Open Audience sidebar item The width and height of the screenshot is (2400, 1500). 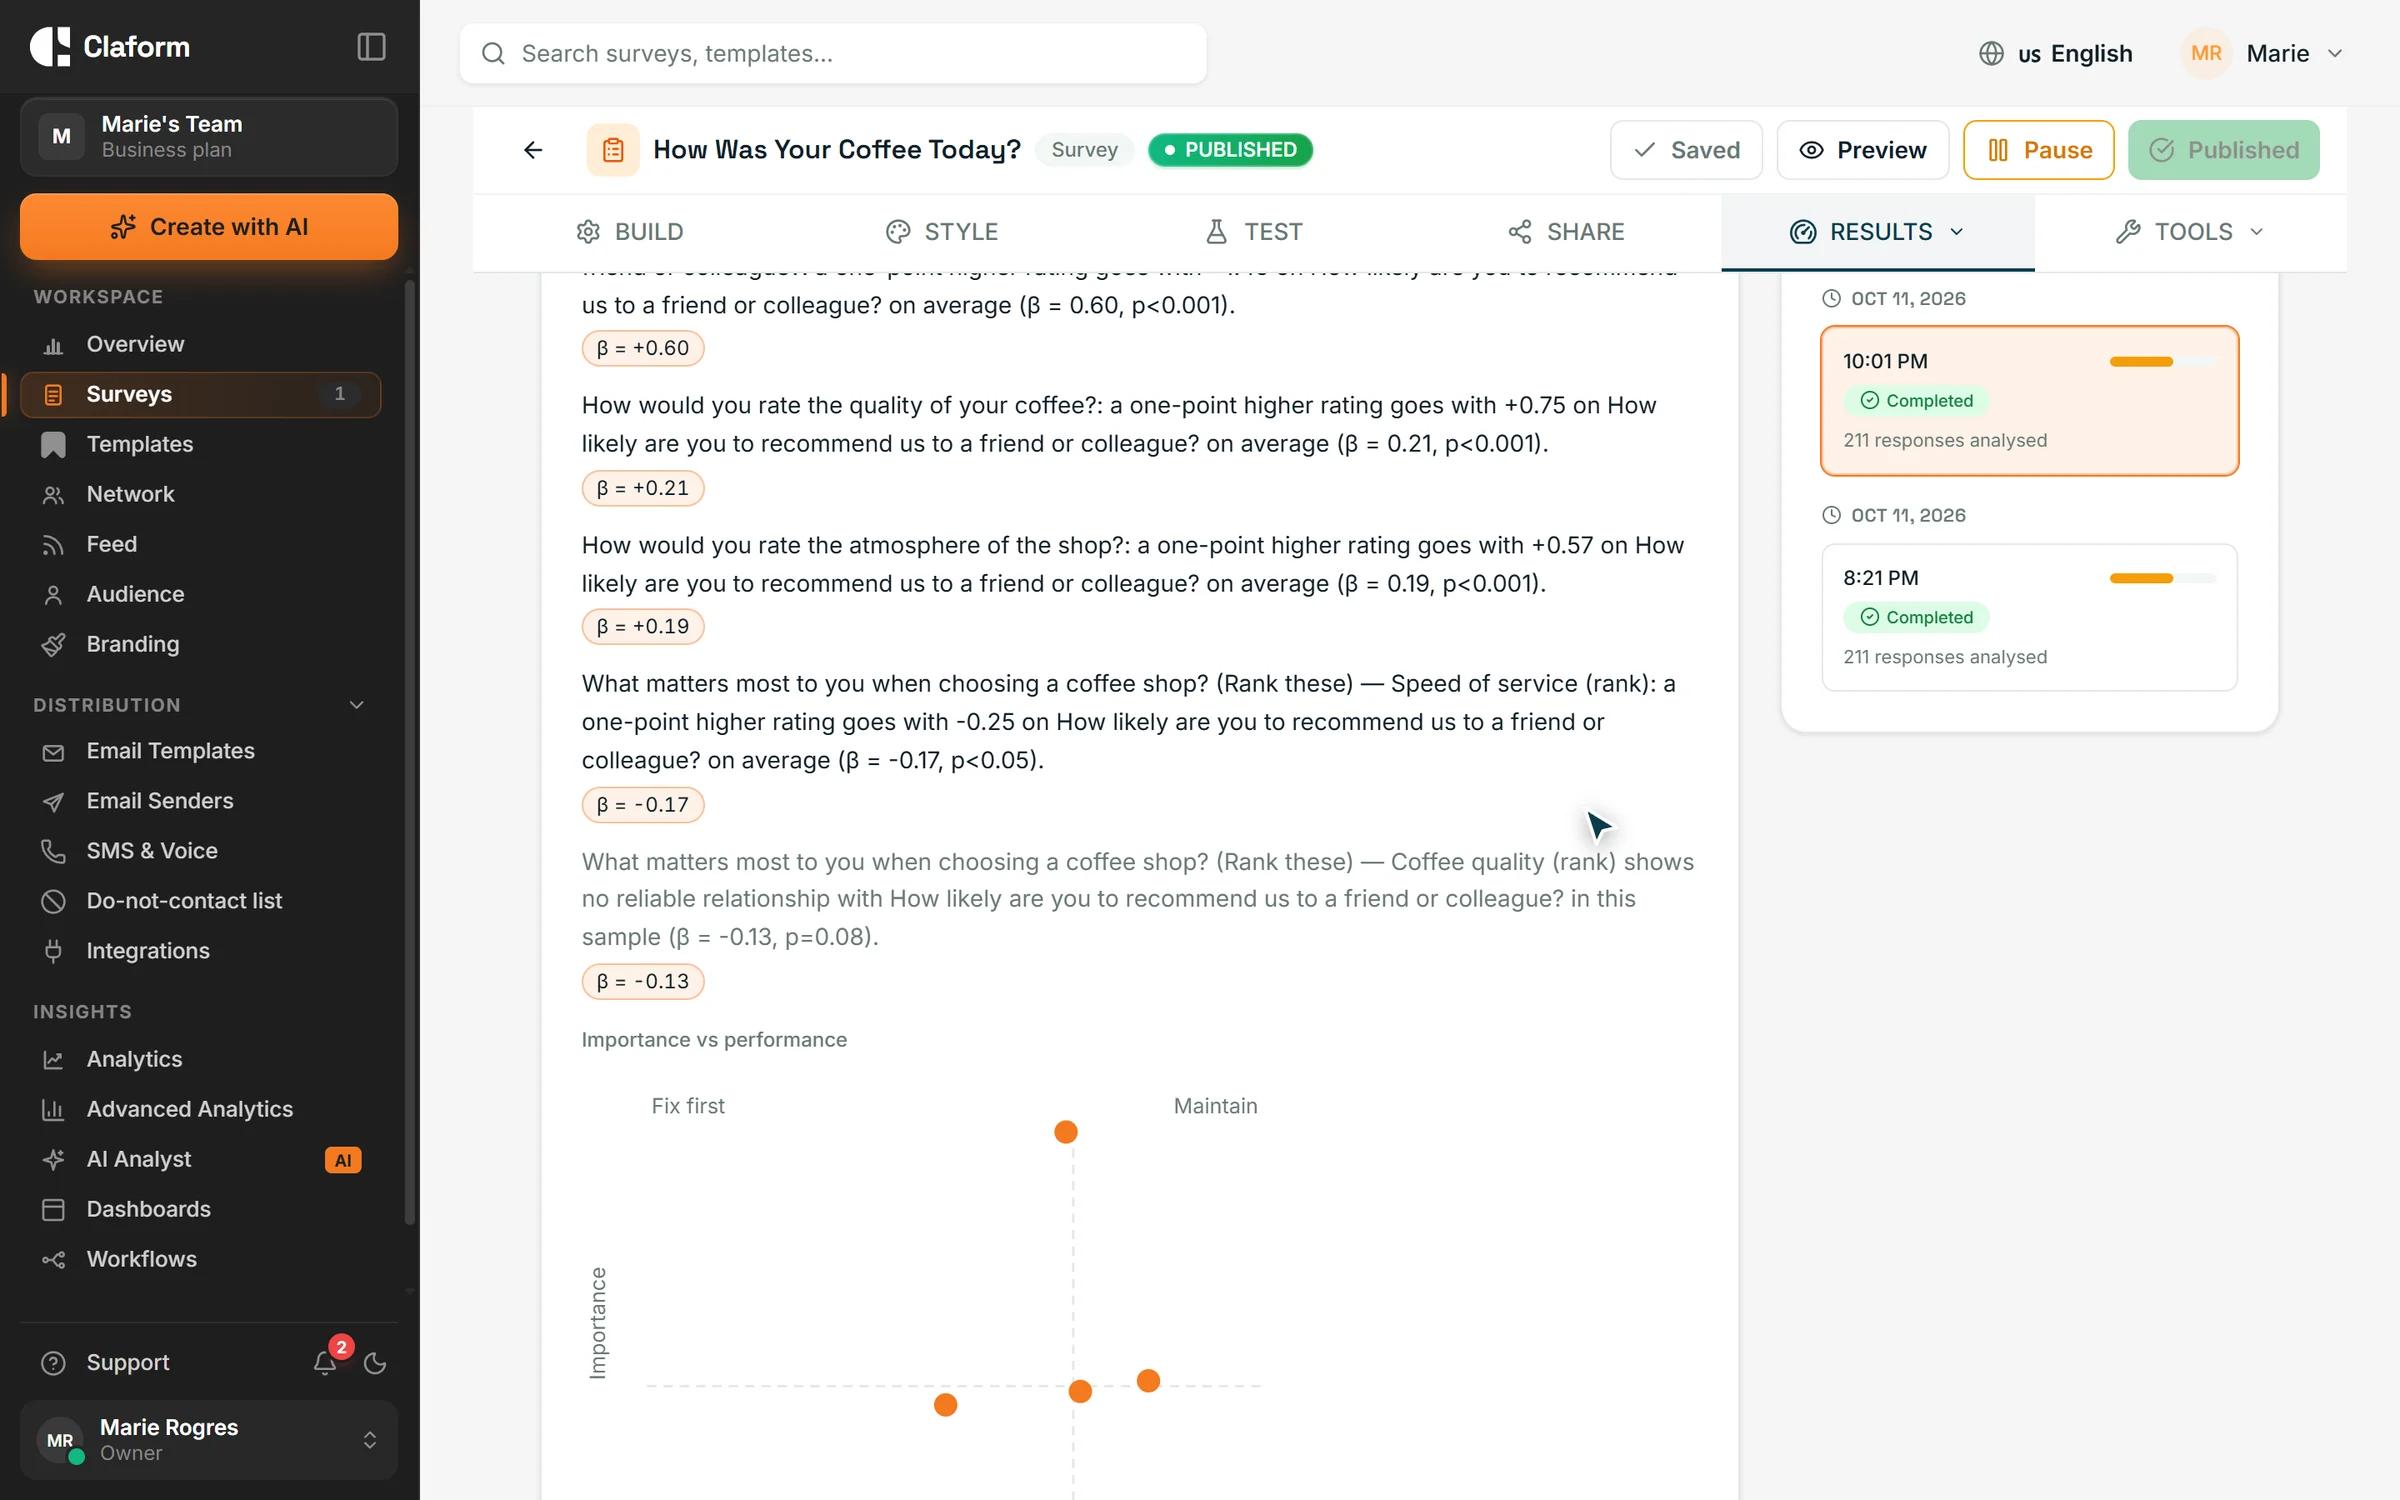pos(201,594)
